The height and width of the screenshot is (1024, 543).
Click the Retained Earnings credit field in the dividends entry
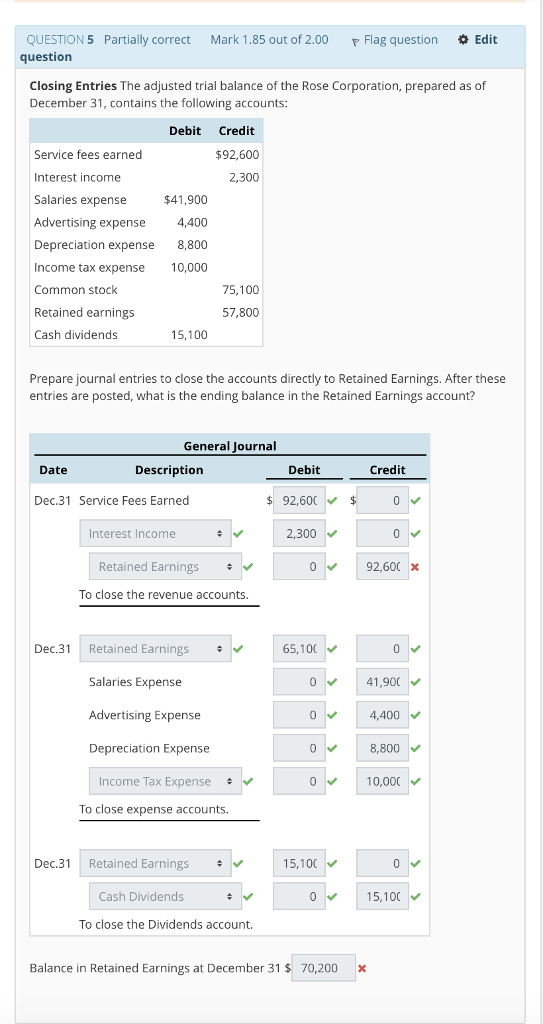[382, 863]
